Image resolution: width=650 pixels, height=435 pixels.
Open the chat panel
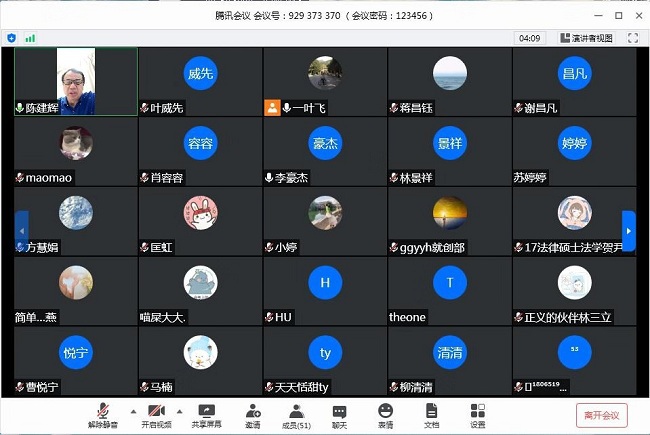point(340,415)
